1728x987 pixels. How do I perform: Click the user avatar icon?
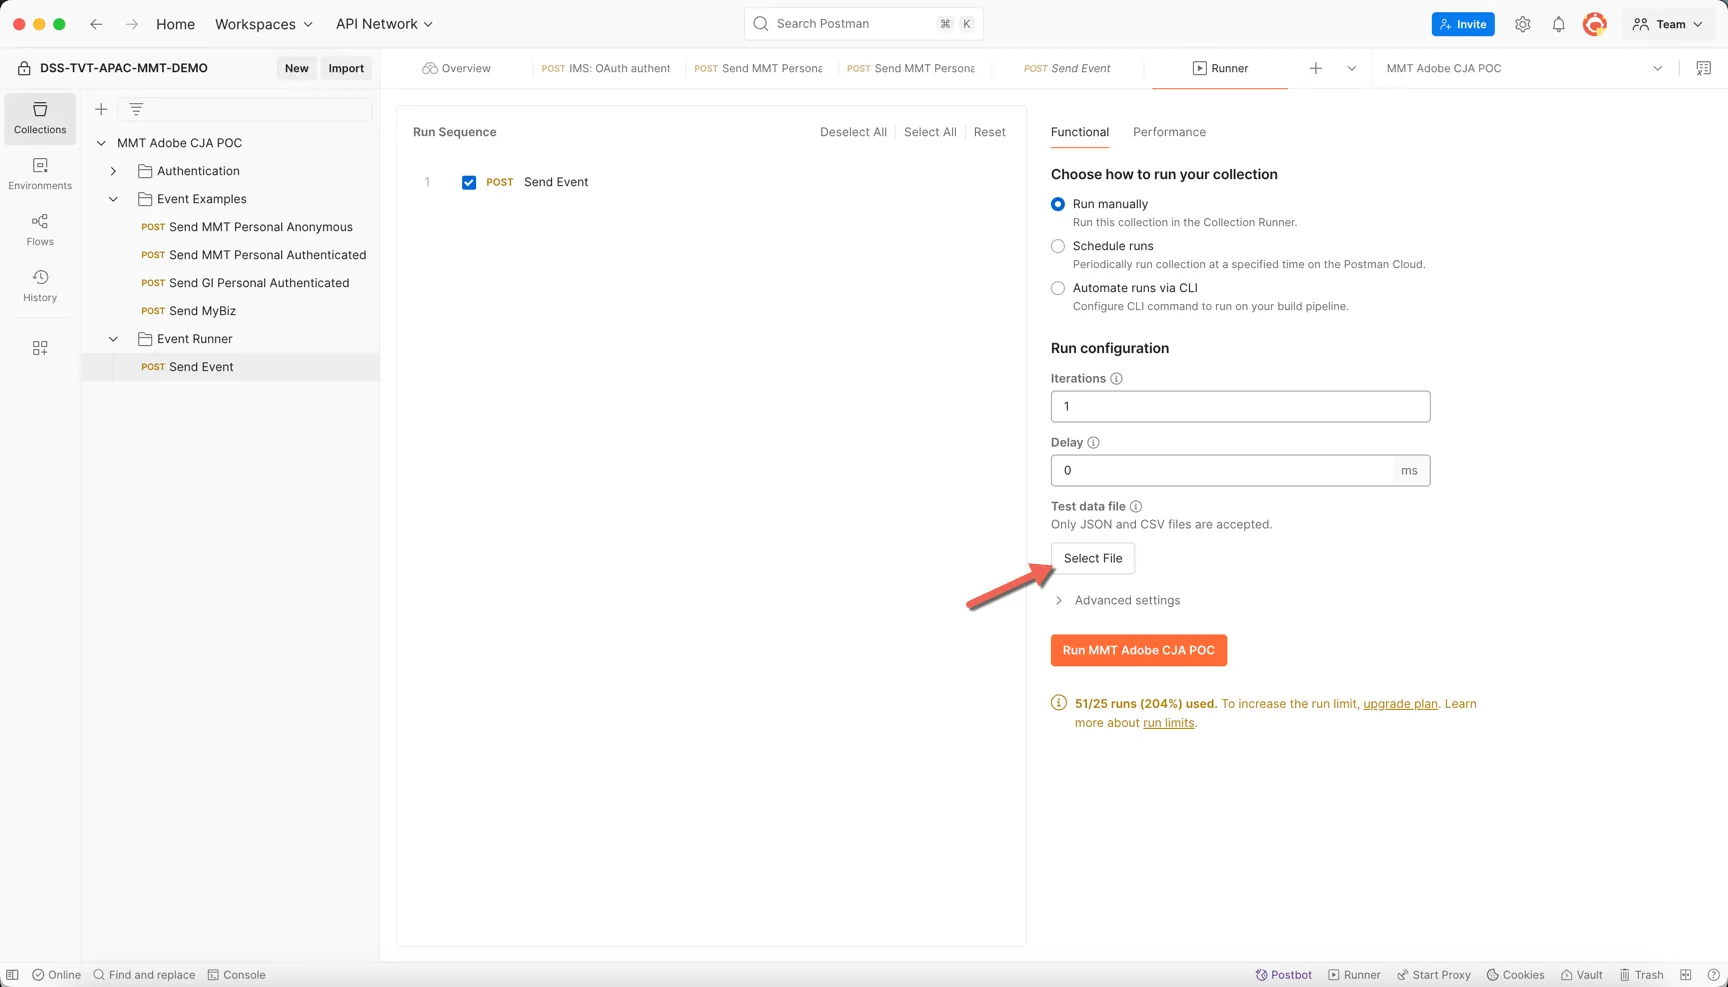click(x=1595, y=24)
